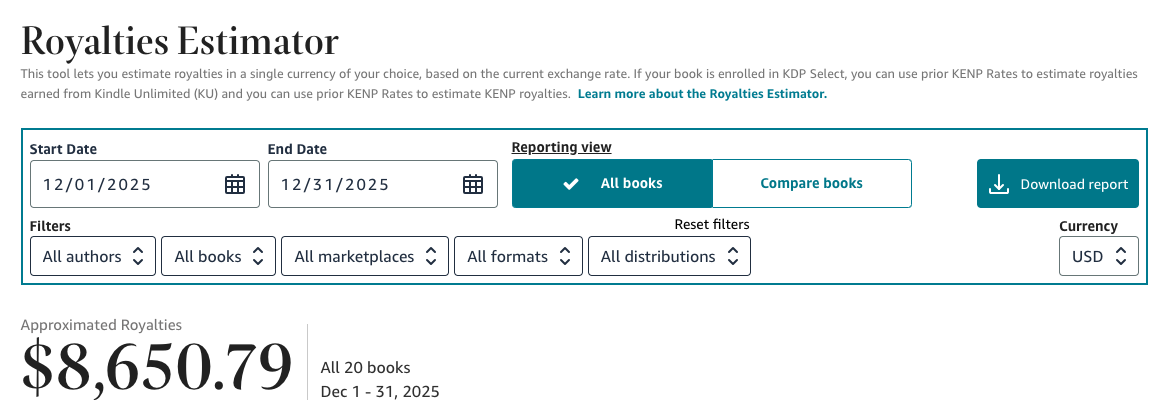Click the End Date input field
This screenshot has width=1150, height=418.
click(x=363, y=184)
